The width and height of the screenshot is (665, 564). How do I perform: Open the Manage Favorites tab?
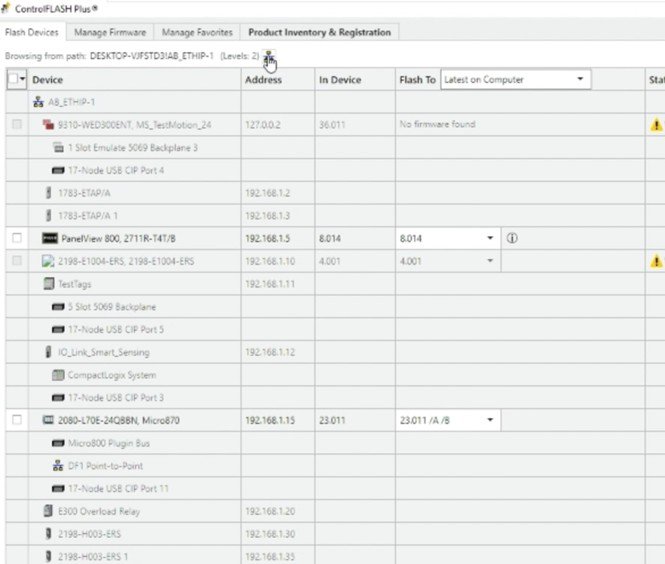197,32
